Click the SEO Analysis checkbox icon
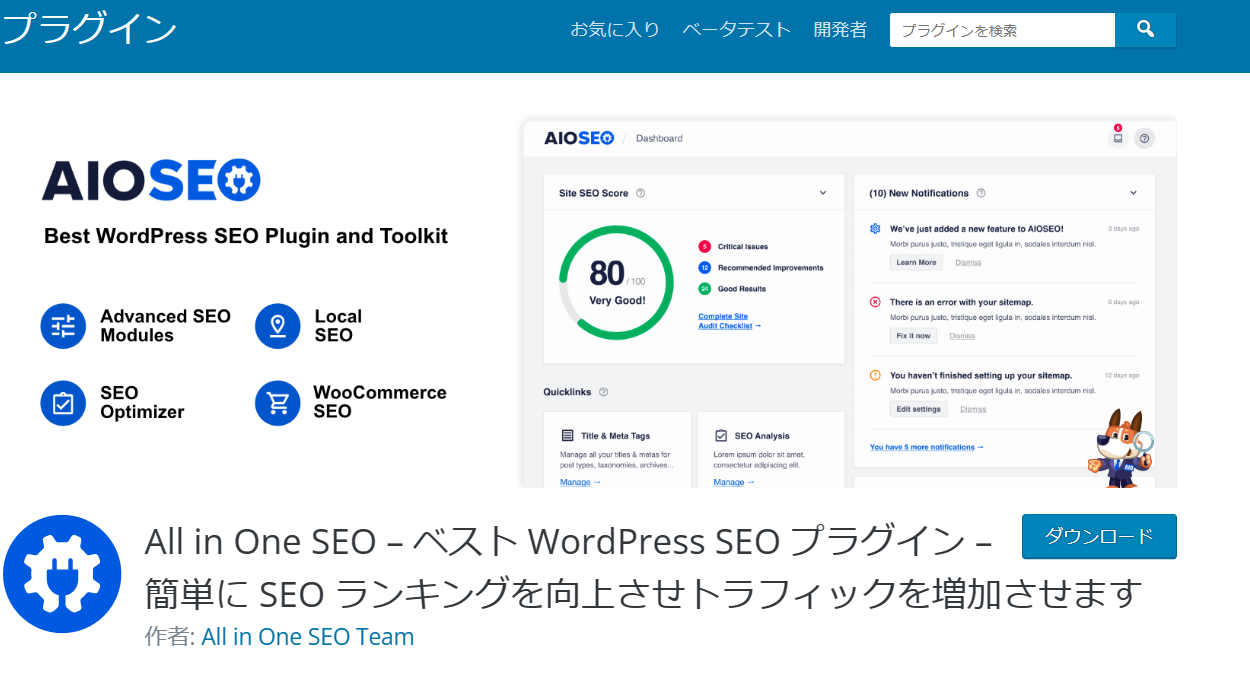The image size is (1250, 700). (x=721, y=436)
